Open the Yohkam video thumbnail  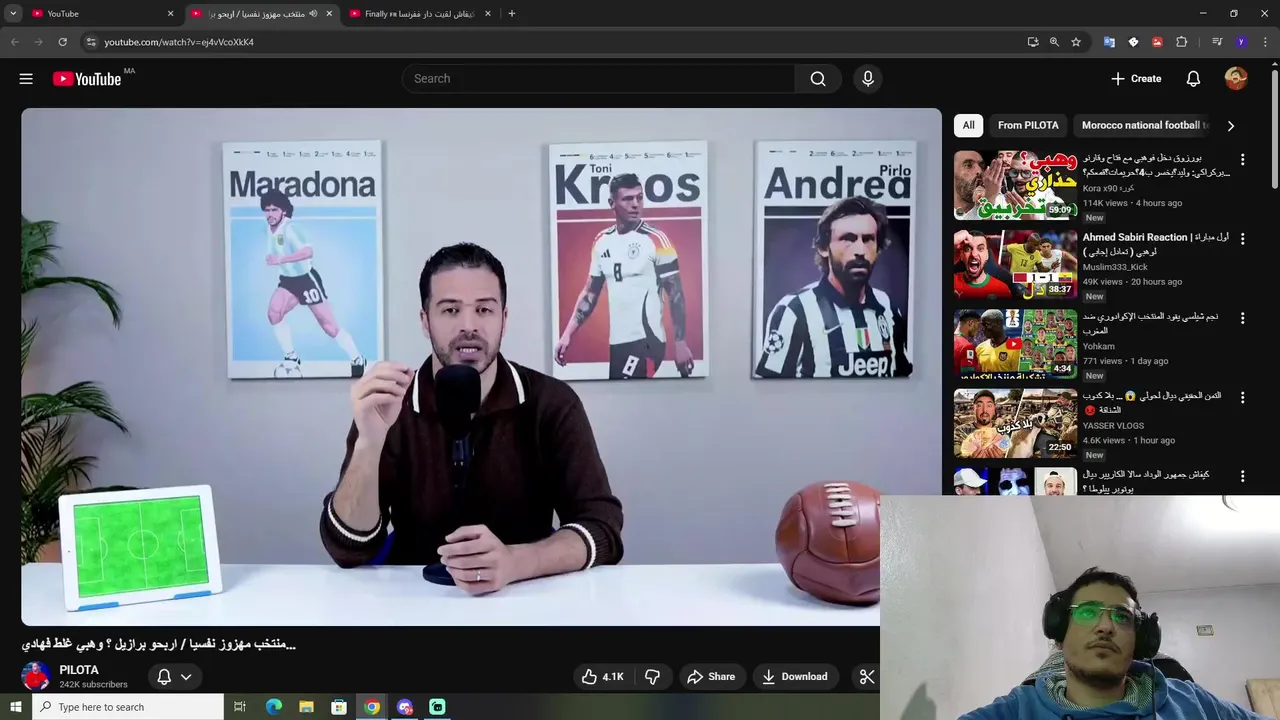pos(1015,343)
